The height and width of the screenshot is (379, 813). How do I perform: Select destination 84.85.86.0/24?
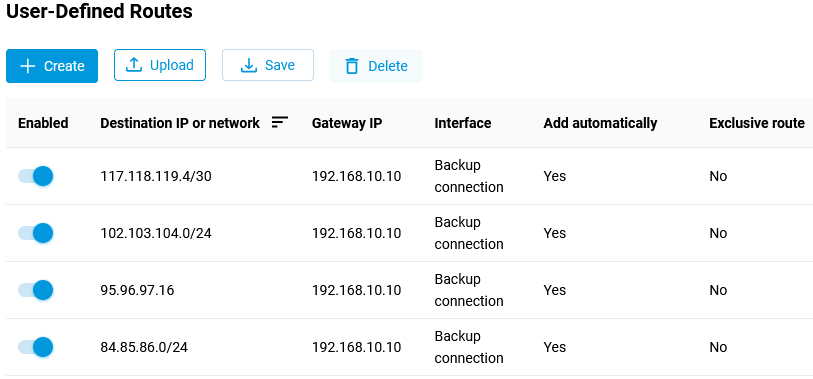(144, 347)
